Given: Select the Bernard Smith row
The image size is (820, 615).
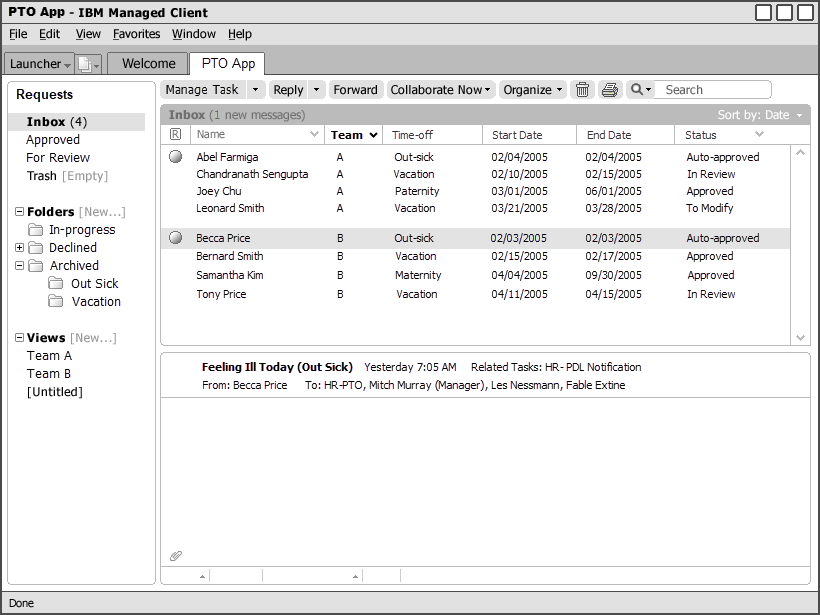Looking at the screenshot, I should click(475, 256).
